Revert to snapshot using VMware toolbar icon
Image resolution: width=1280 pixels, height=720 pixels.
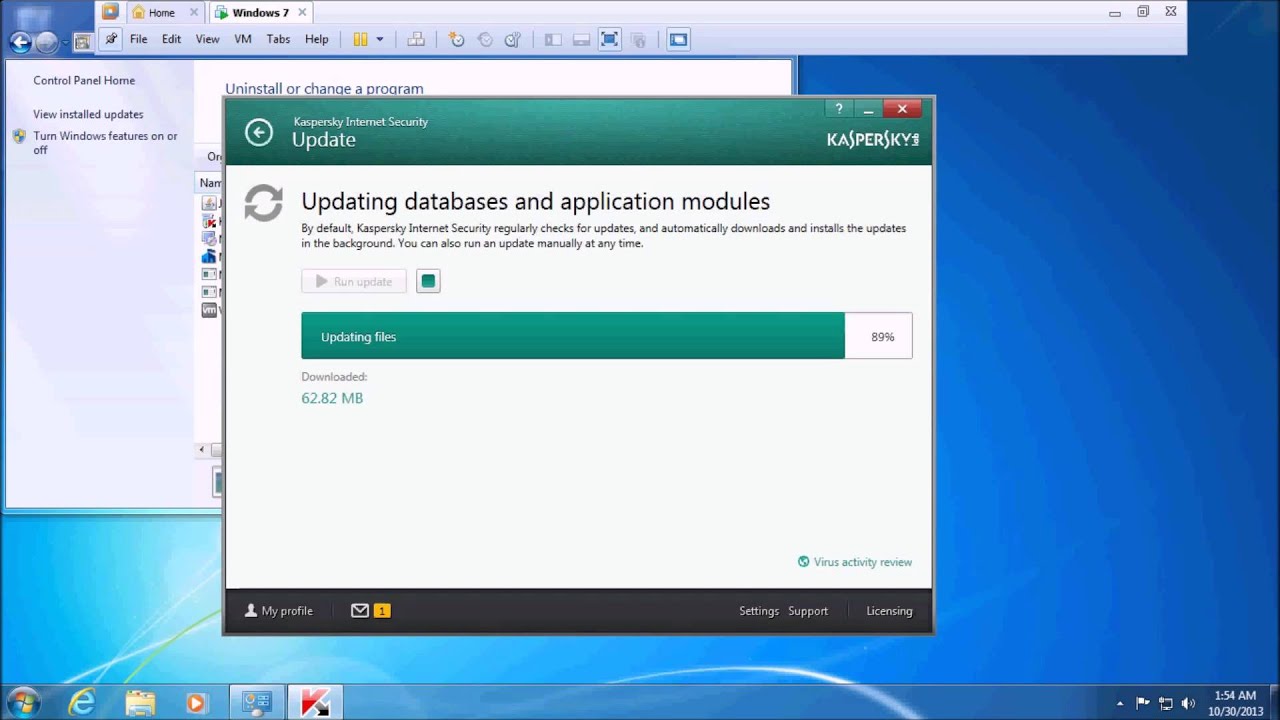coord(485,39)
